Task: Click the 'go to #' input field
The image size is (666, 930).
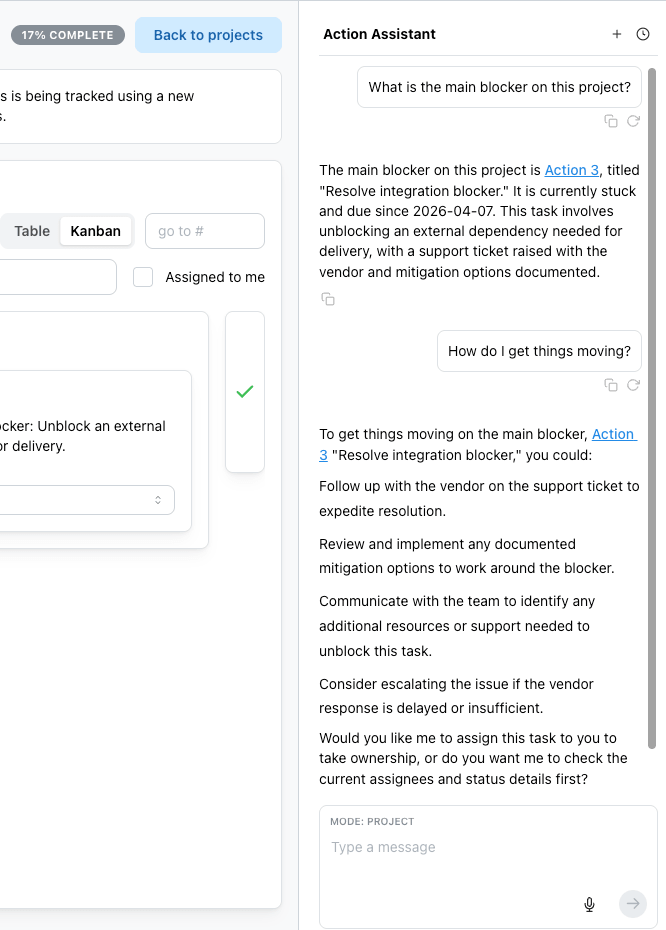Action: click(205, 231)
